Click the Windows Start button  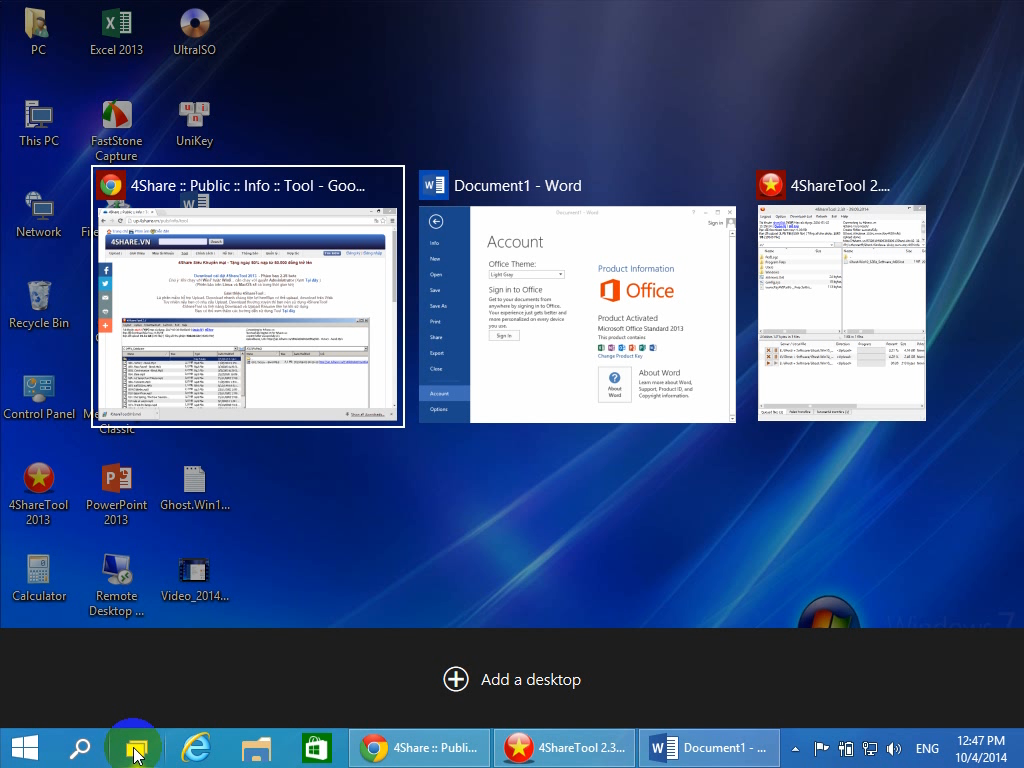click(25, 748)
